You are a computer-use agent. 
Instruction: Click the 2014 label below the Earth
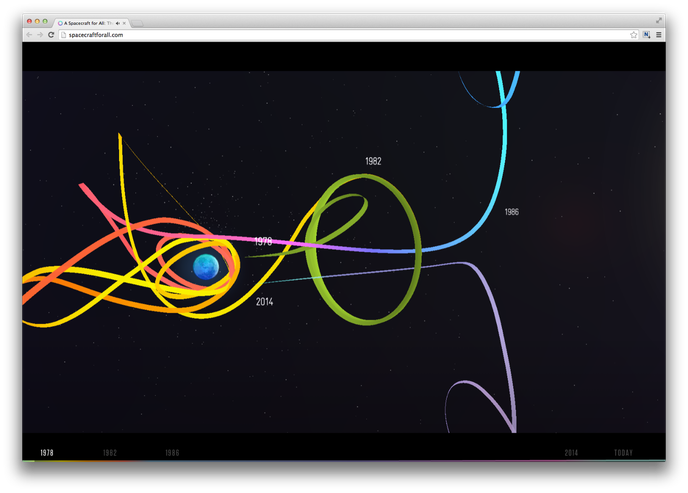click(x=264, y=301)
